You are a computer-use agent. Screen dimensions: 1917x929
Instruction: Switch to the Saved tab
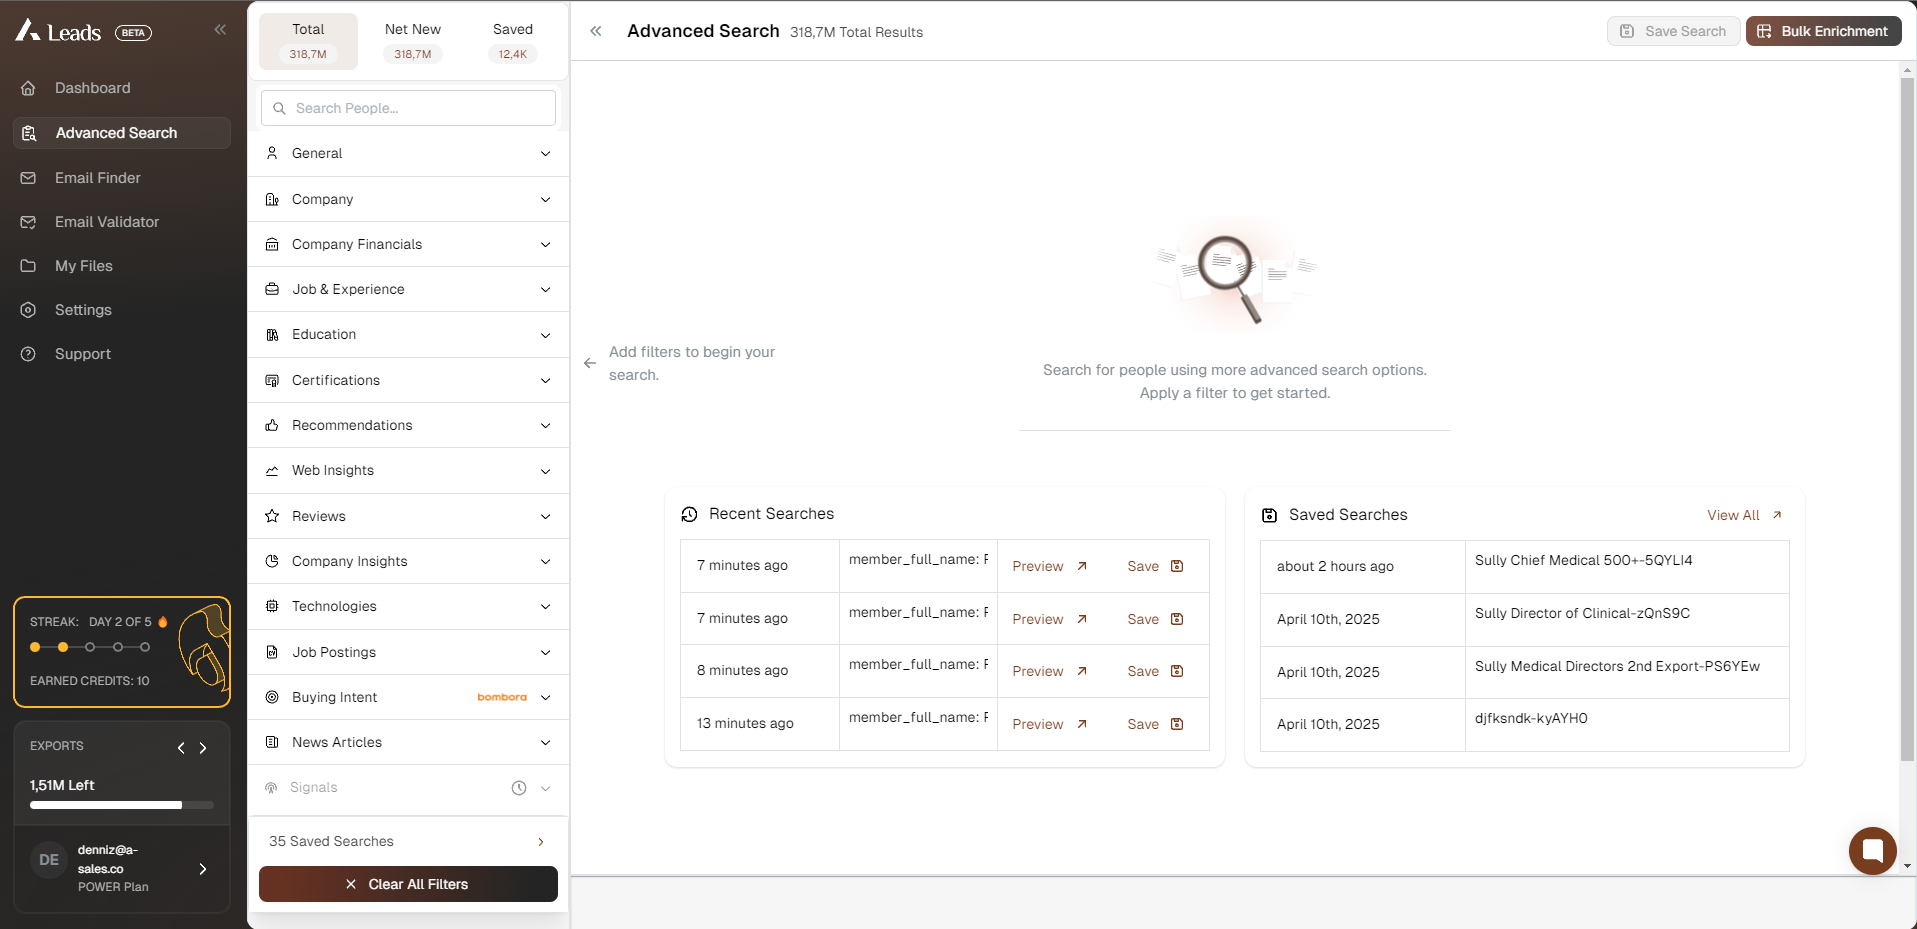tap(512, 41)
